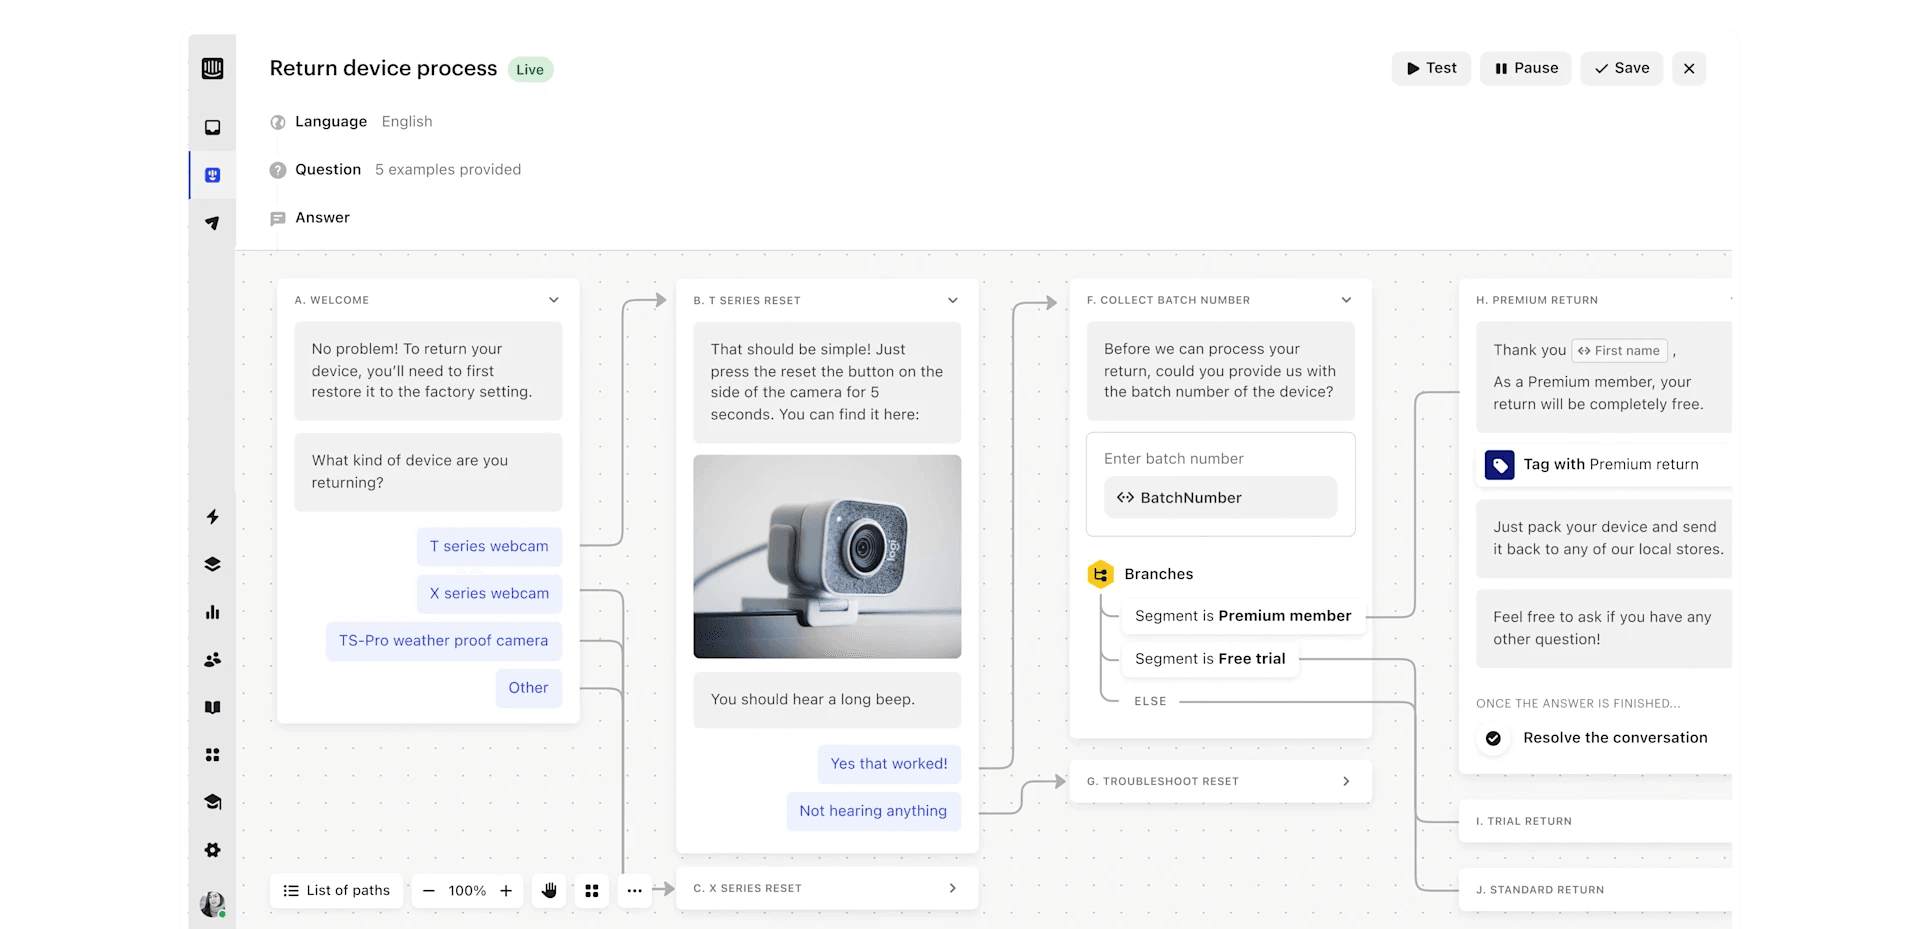Open Outbound paper plane icon

tap(212, 223)
